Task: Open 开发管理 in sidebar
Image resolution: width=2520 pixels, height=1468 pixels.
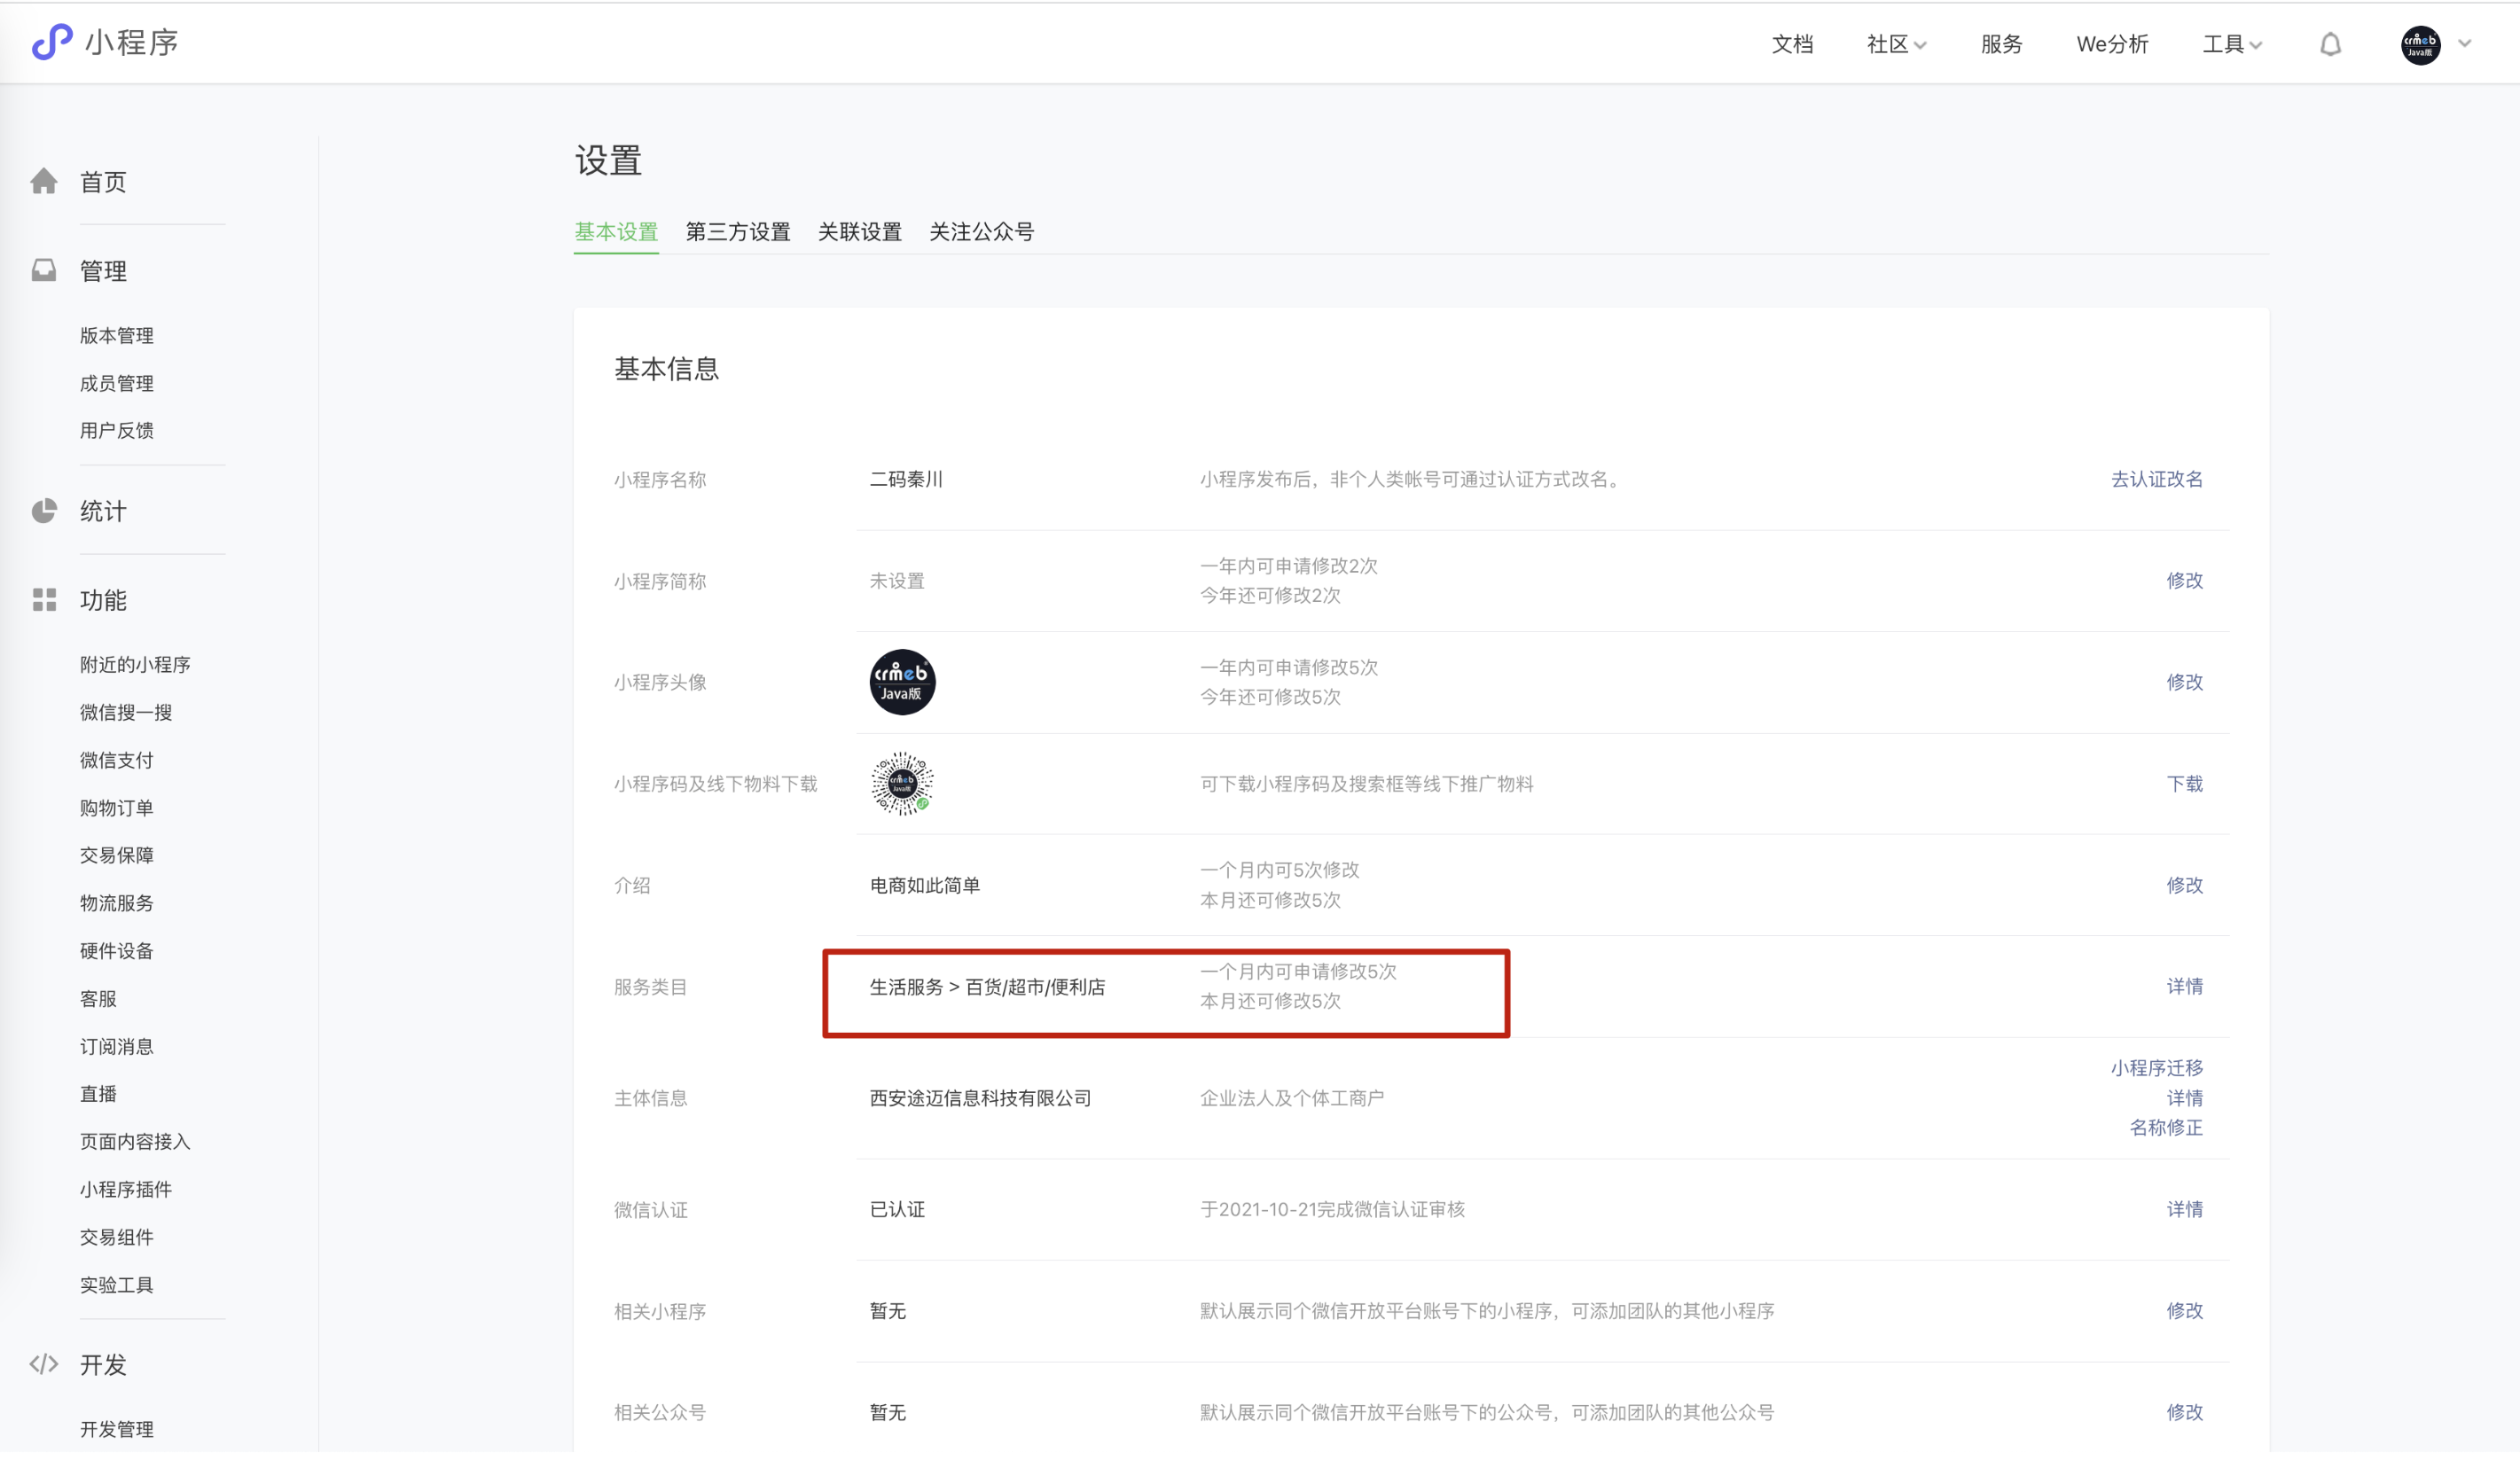Action: [x=117, y=1429]
